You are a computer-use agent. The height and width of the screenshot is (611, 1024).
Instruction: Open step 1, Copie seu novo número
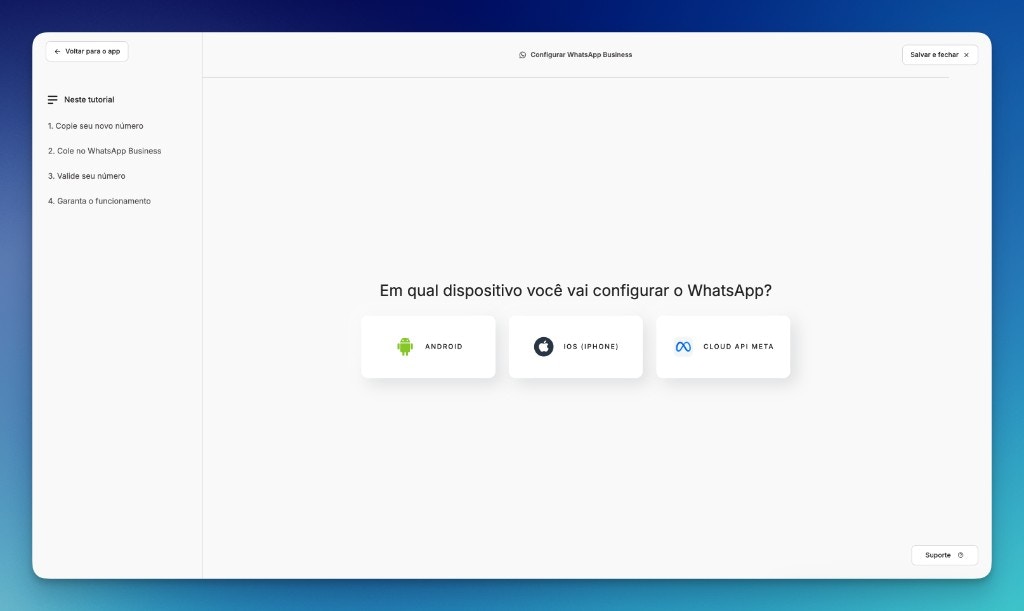pos(95,126)
